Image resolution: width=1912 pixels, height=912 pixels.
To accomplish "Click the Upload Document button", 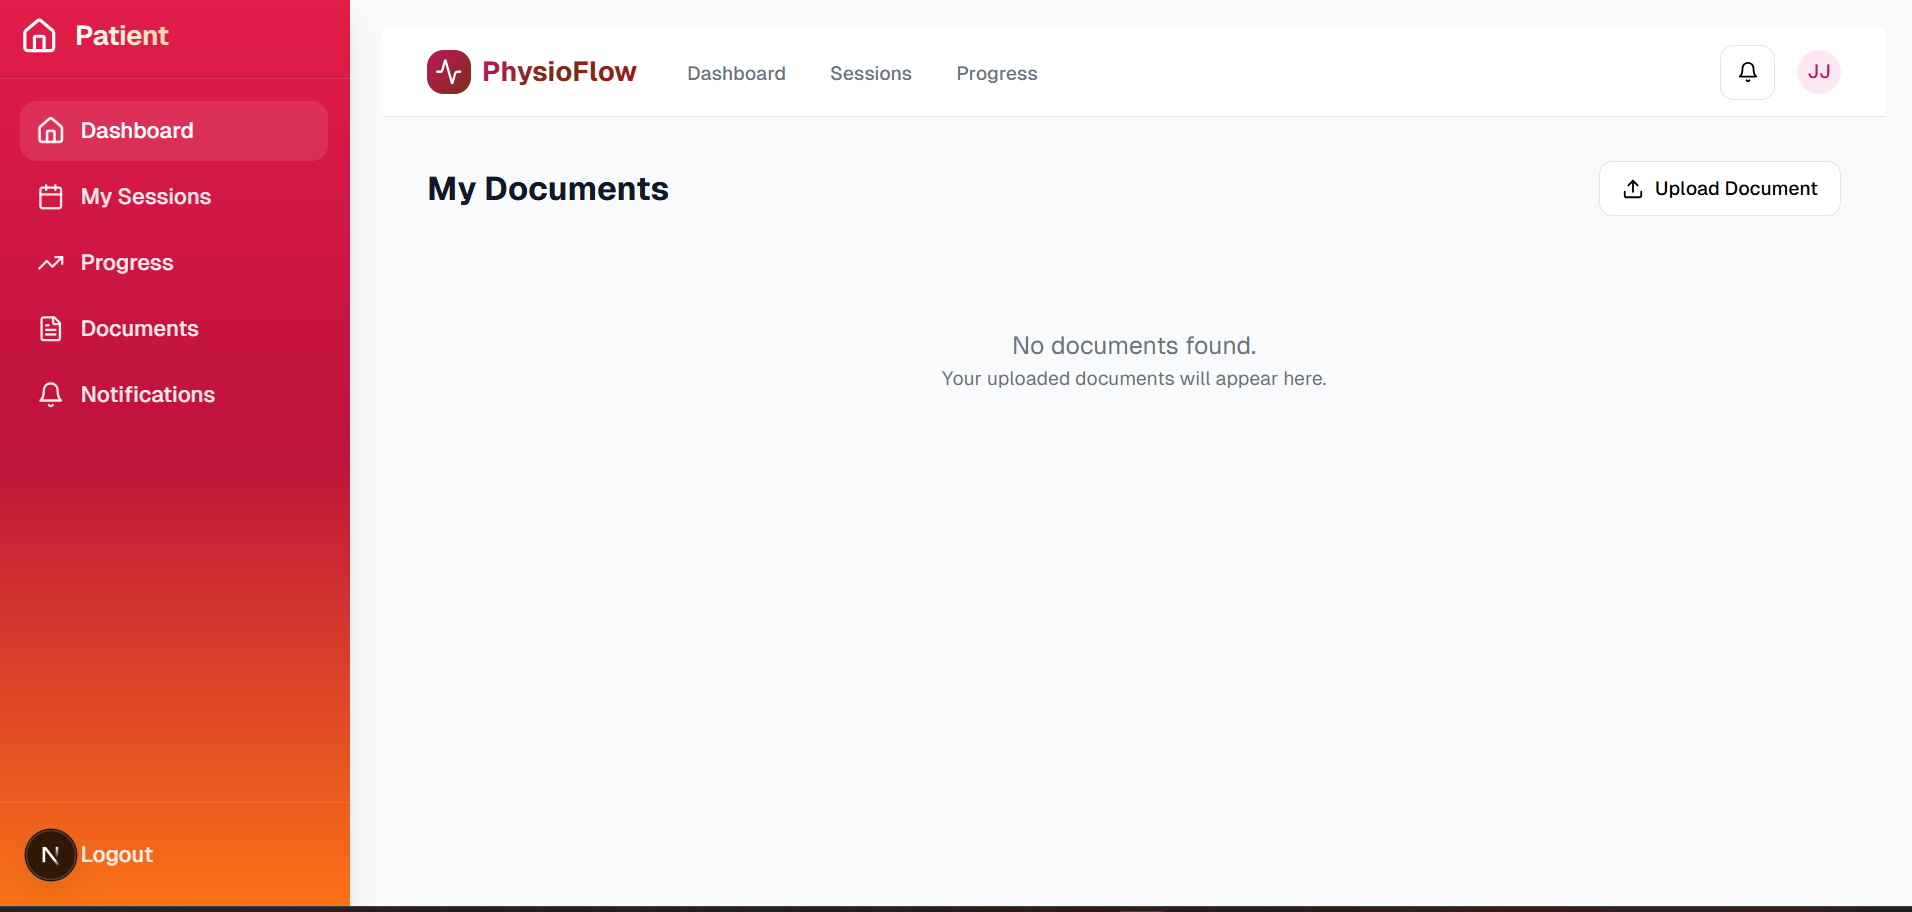I will point(1720,188).
